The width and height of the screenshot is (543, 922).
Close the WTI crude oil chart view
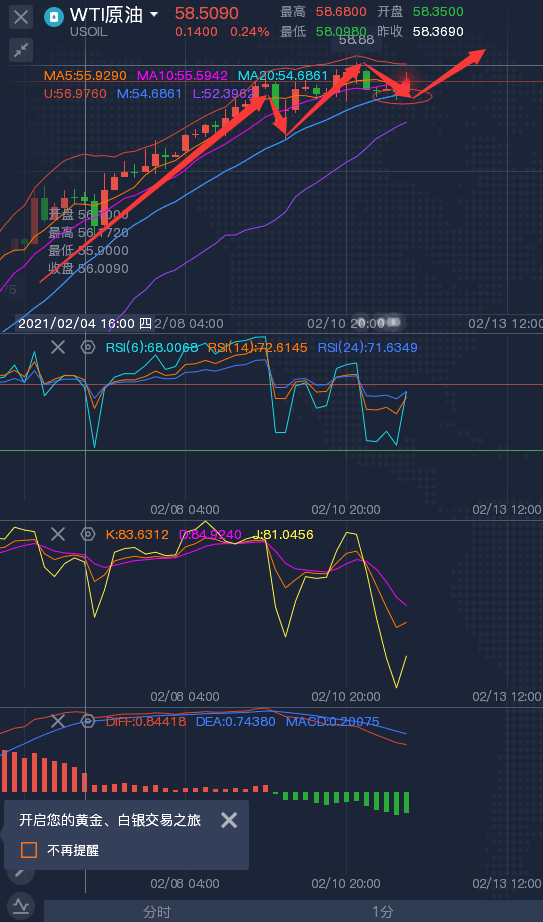click(x=21, y=16)
